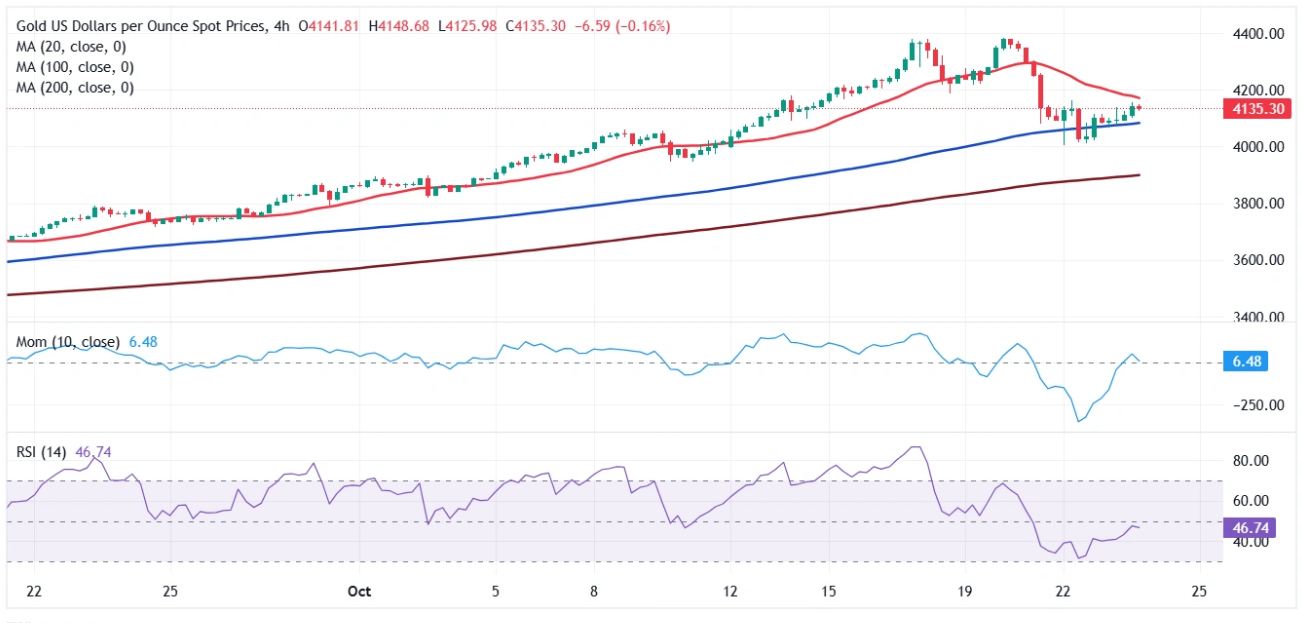
Task: Click the 12 date label on time axis
Action: 731,591
